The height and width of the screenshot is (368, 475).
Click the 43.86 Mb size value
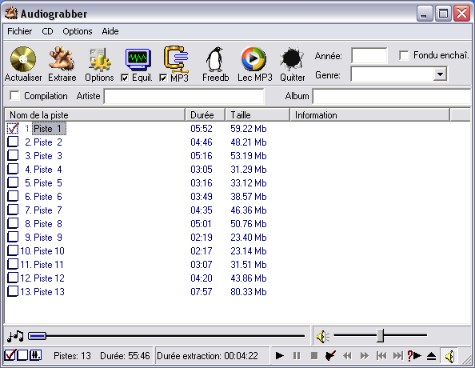[x=248, y=278]
